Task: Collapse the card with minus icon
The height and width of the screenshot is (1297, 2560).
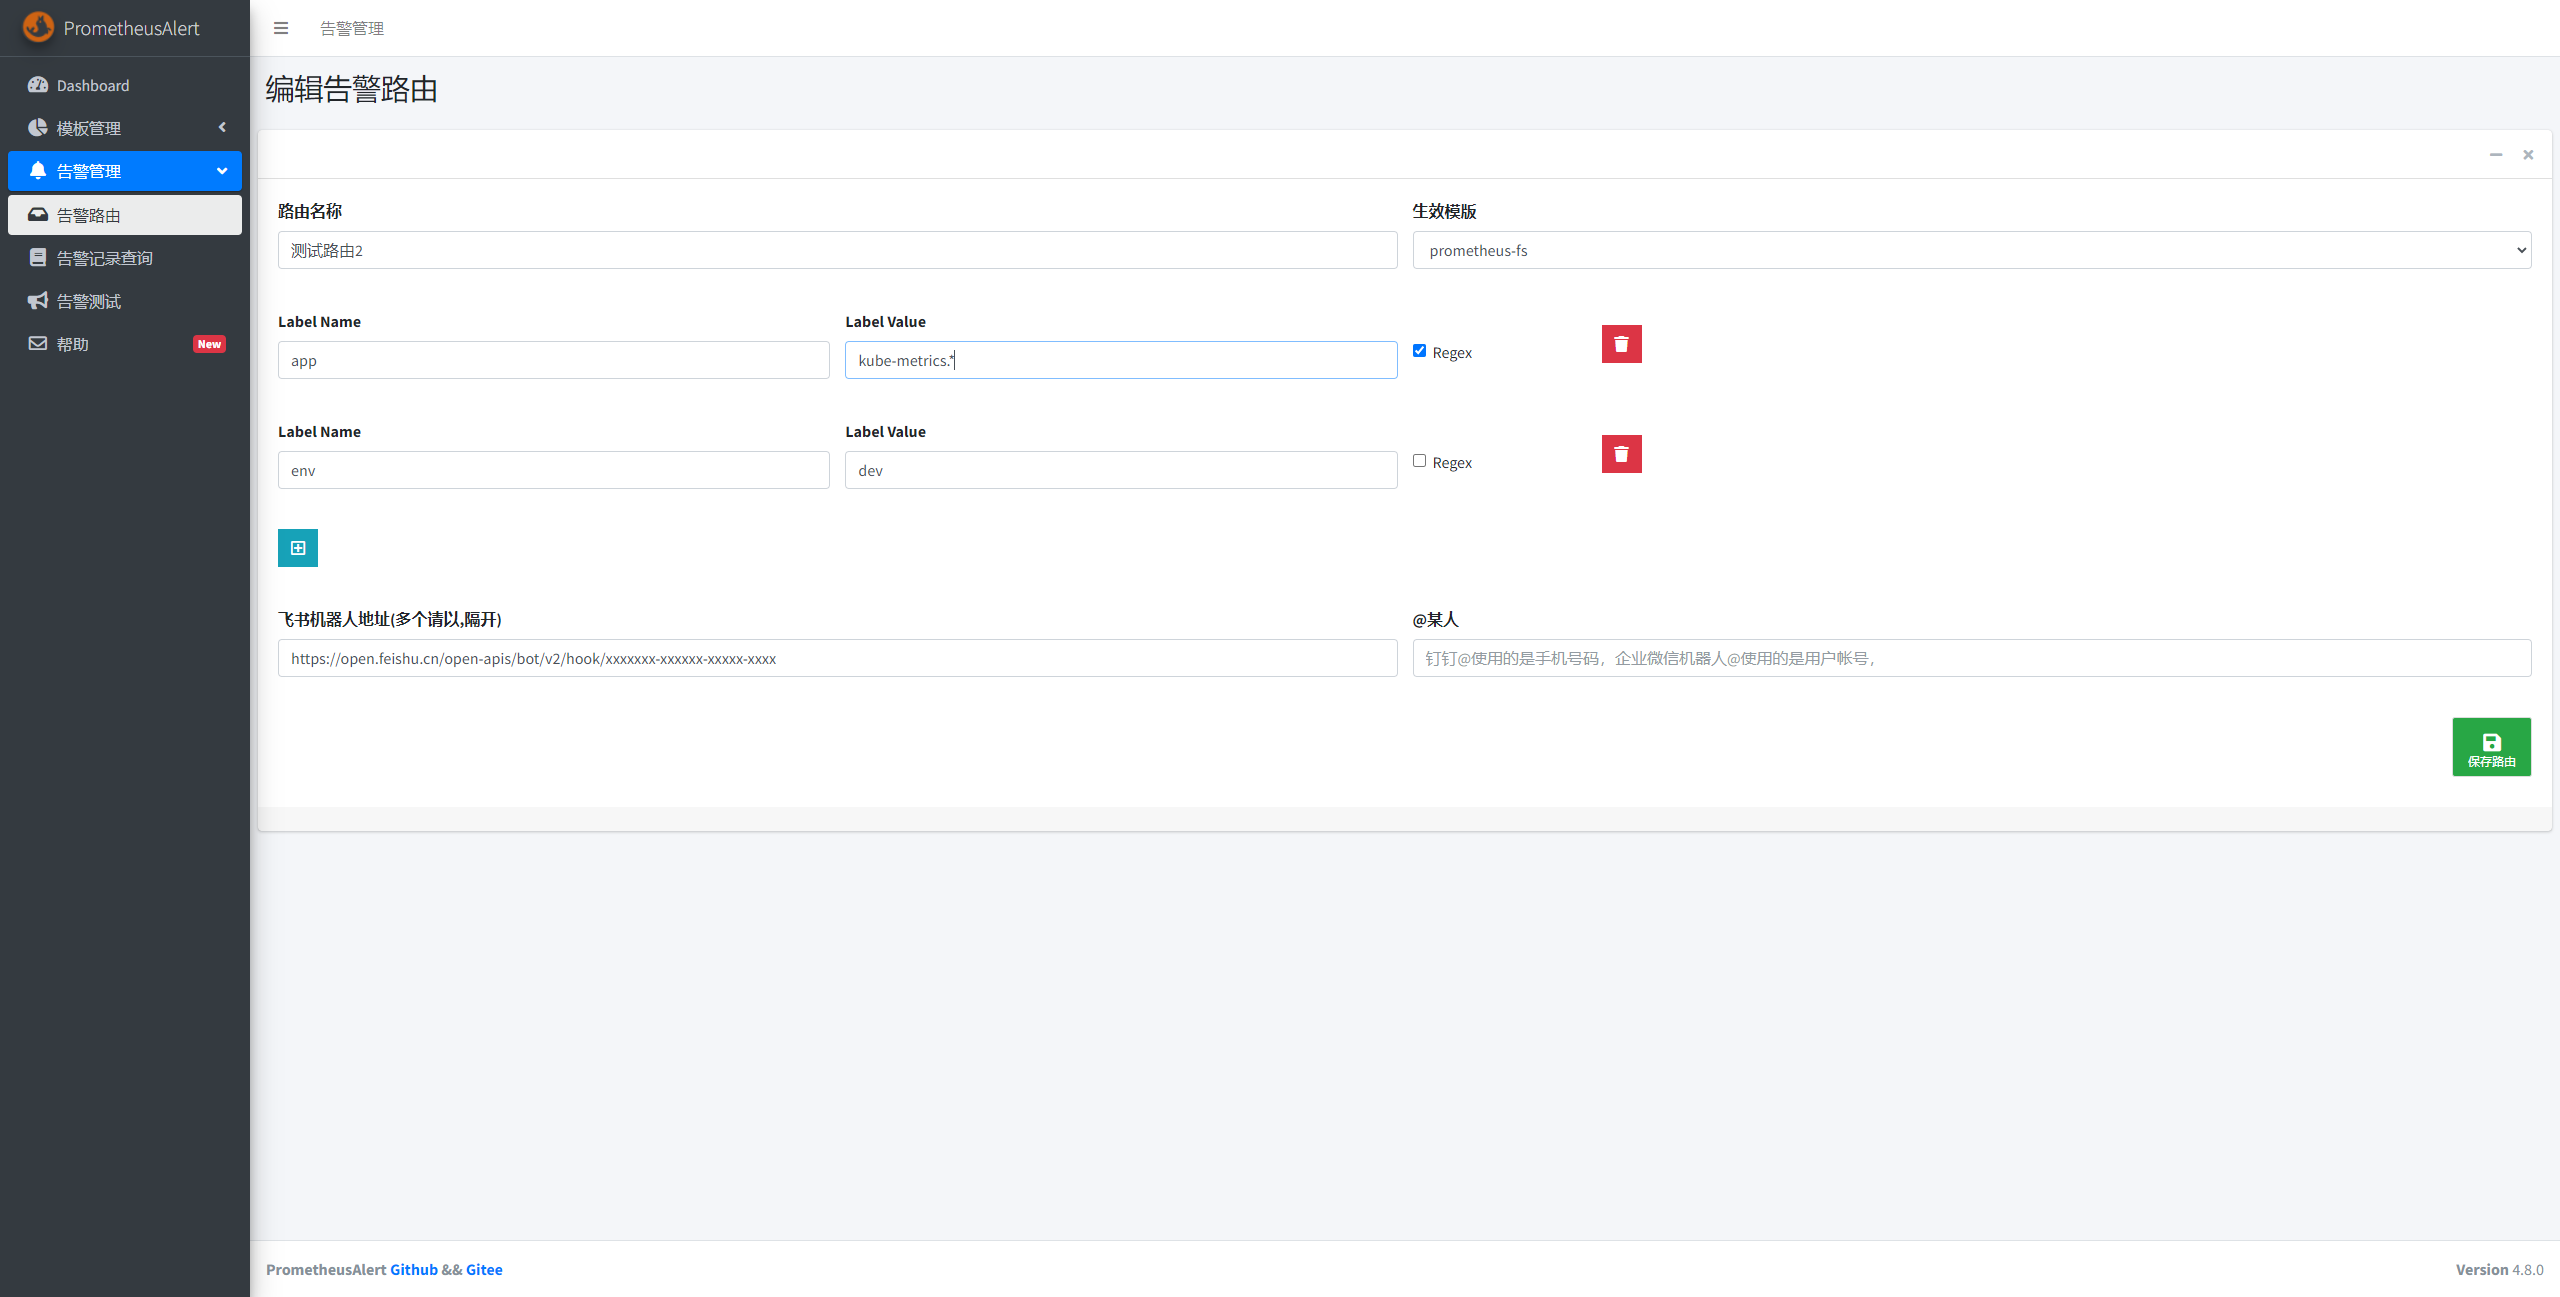Action: [x=2496, y=154]
